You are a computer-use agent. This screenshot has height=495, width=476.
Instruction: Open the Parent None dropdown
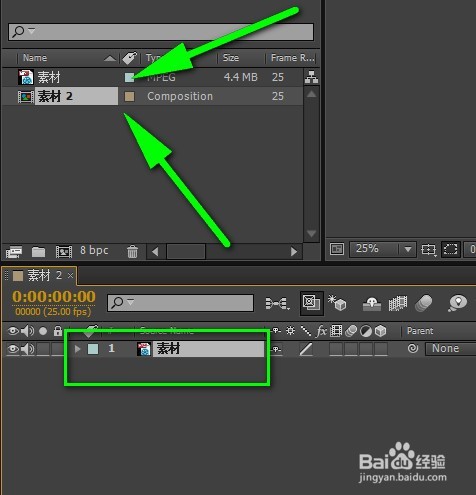tap(451, 349)
